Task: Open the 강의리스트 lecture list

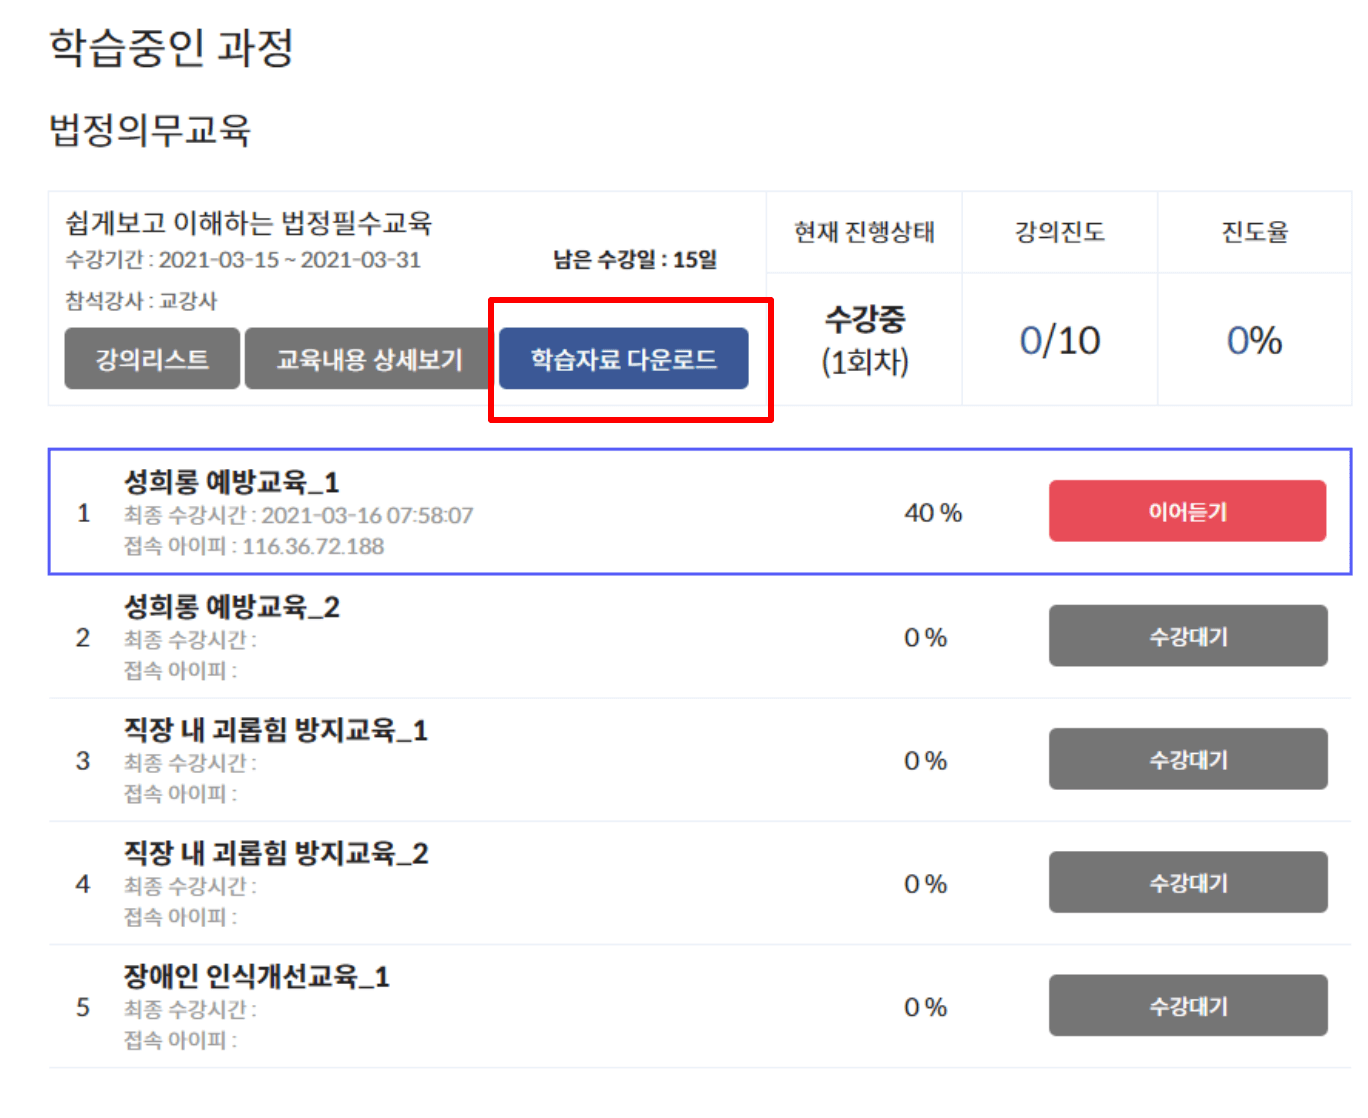Action: pyautogui.click(x=151, y=358)
